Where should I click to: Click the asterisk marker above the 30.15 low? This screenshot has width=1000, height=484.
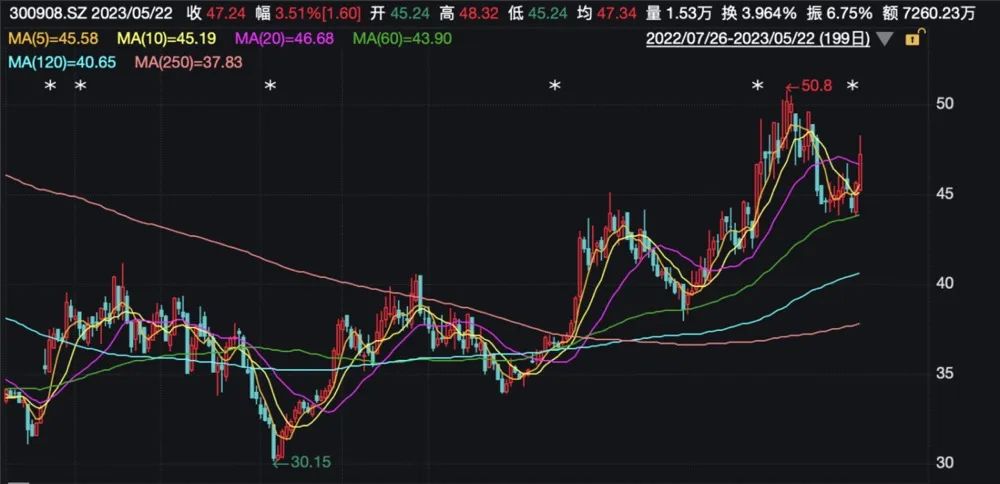pyautogui.click(x=270, y=85)
